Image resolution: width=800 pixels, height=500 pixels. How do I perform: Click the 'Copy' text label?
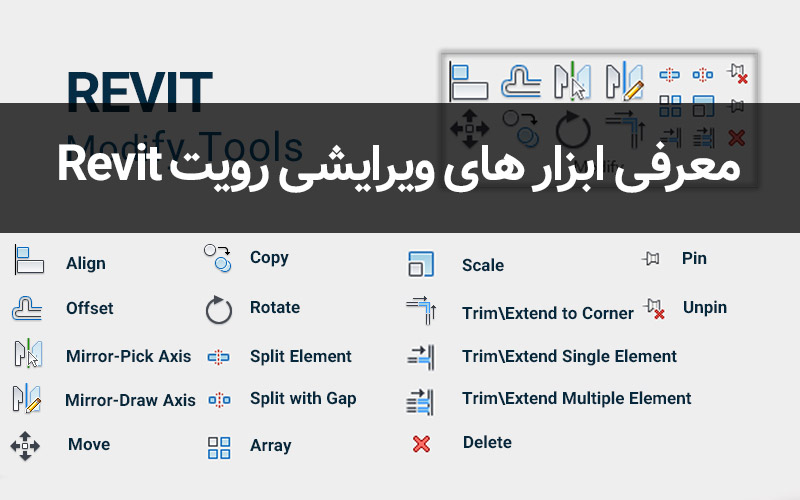(x=269, y=258)
